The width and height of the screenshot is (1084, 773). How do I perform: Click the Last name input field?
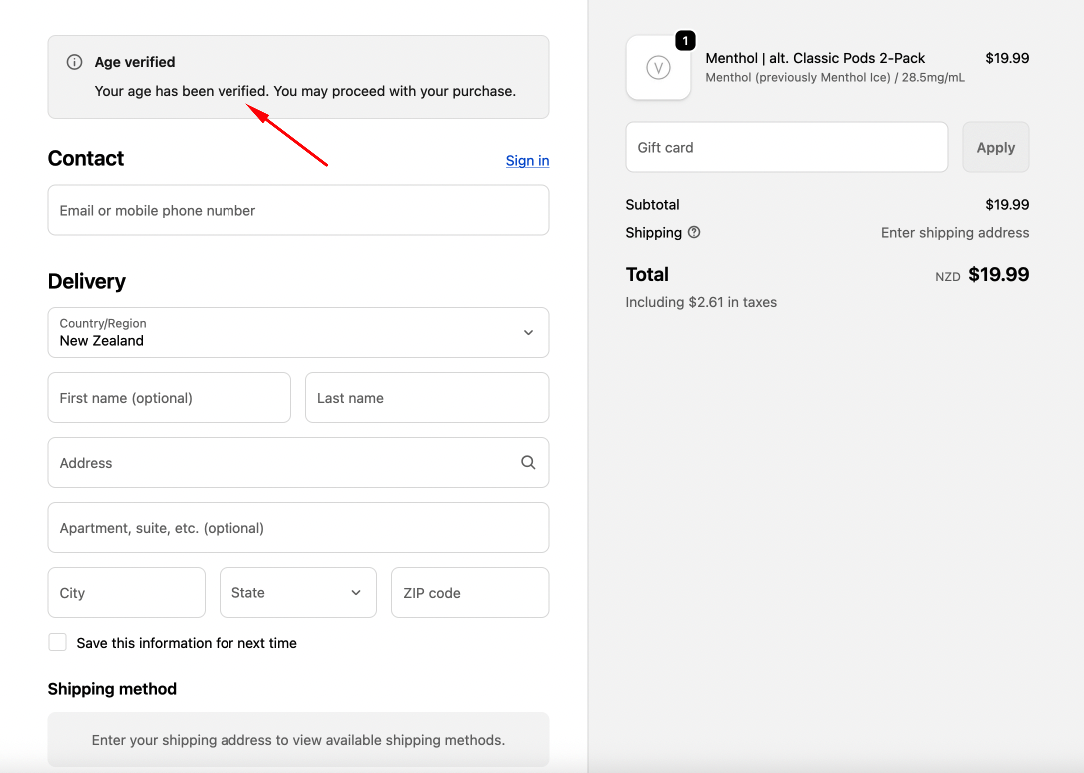(426, 398)
